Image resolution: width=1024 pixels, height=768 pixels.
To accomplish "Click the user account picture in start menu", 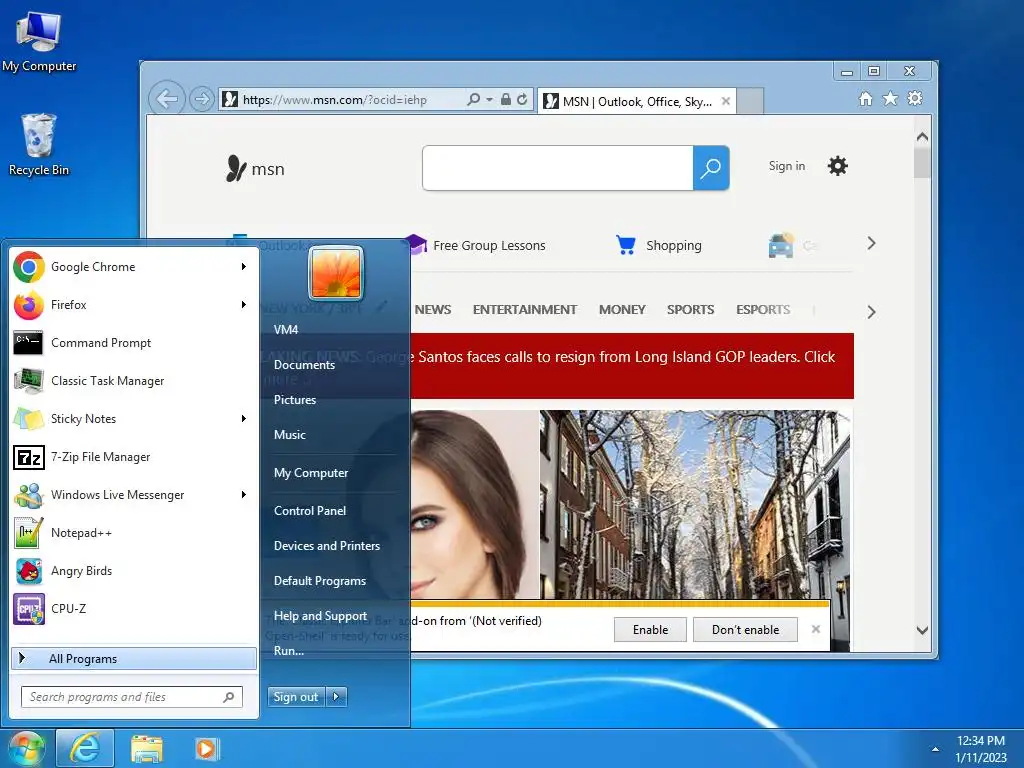I will pos(336,272).
